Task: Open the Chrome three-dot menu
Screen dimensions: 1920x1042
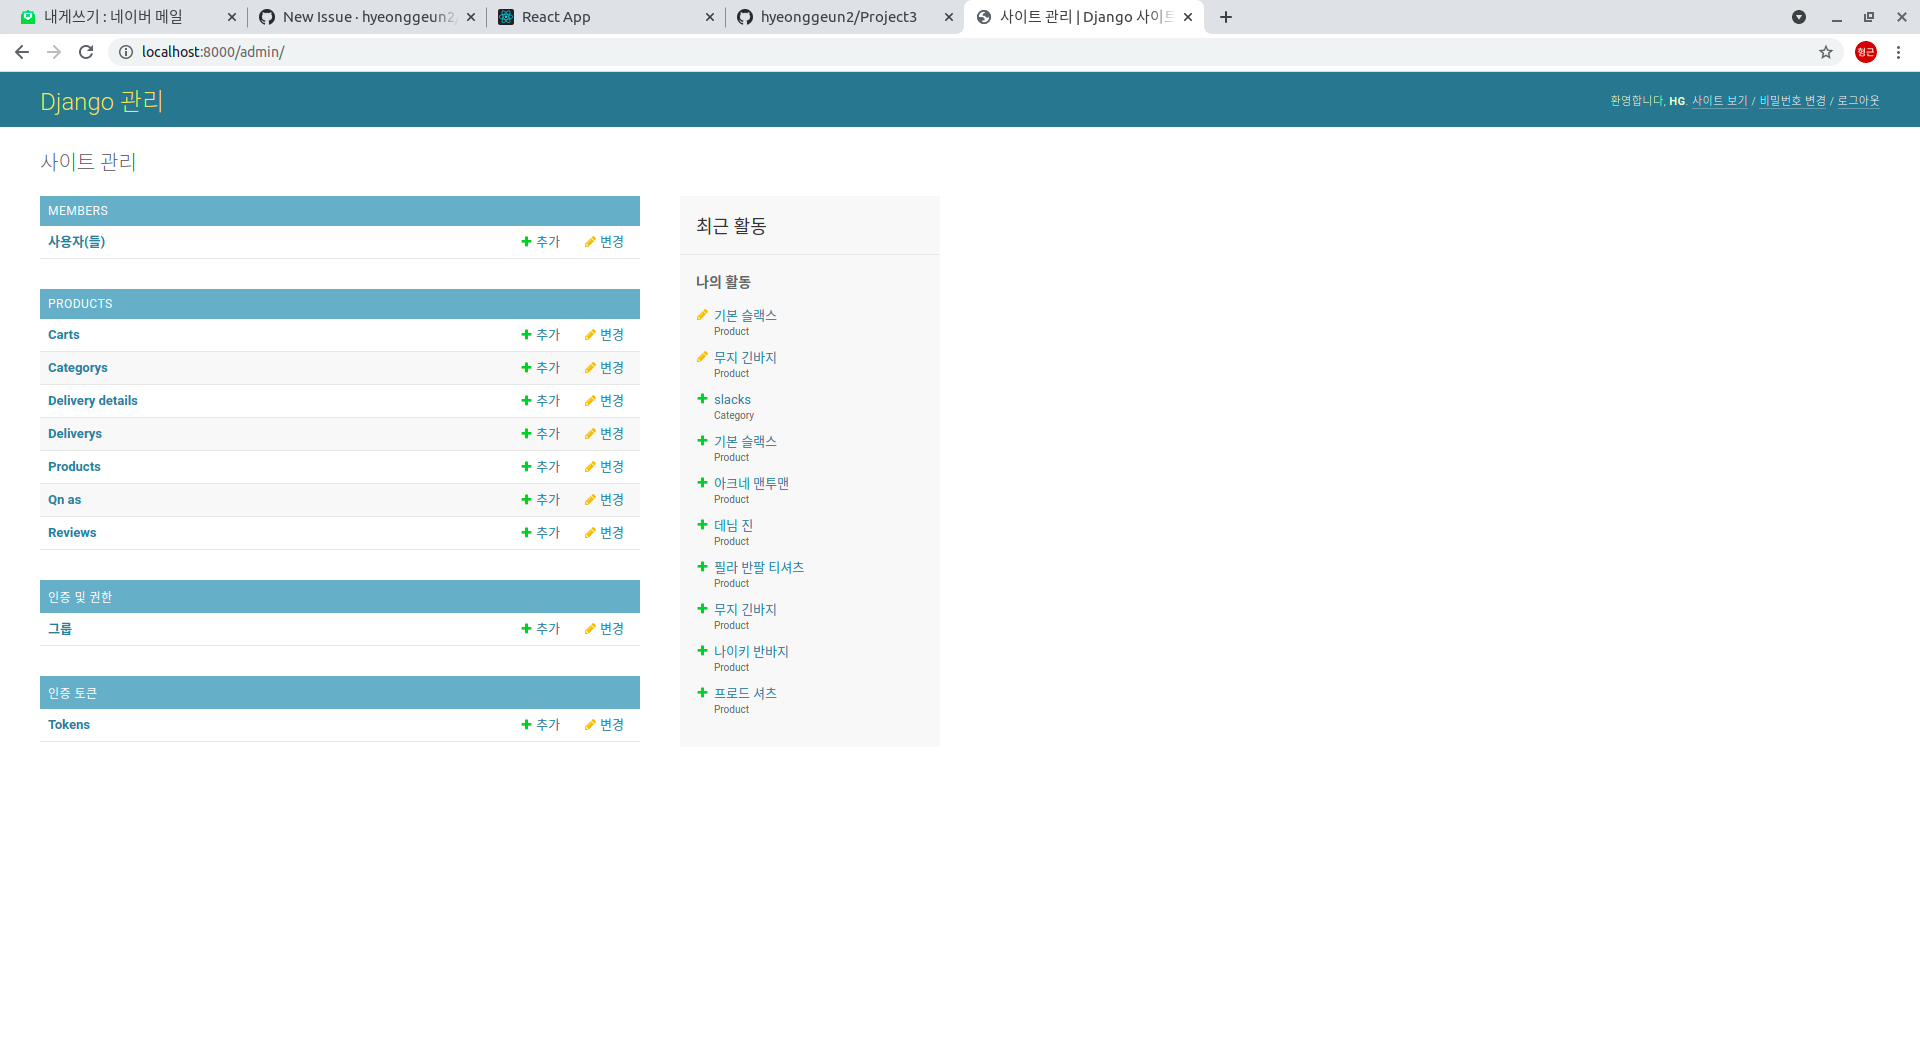Action: point(1898,52)
